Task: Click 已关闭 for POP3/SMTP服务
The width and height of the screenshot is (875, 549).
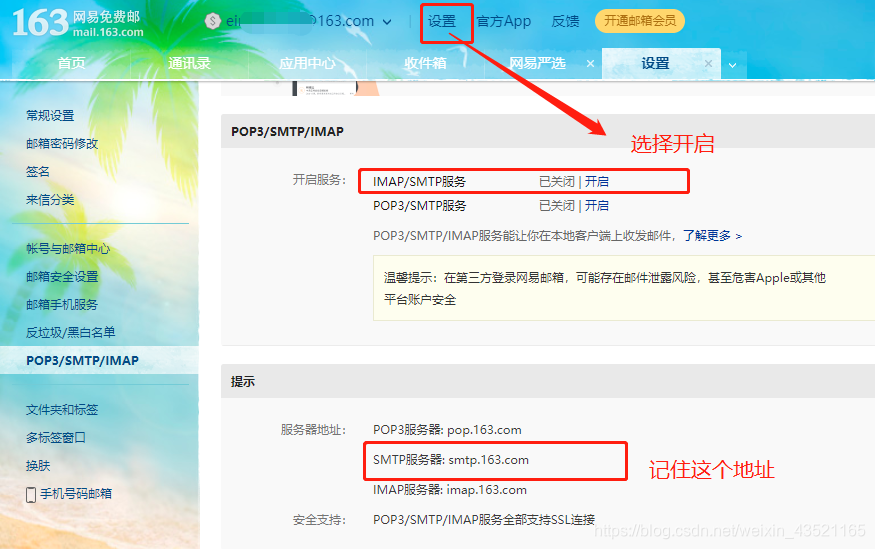Action: pos(556,205)
